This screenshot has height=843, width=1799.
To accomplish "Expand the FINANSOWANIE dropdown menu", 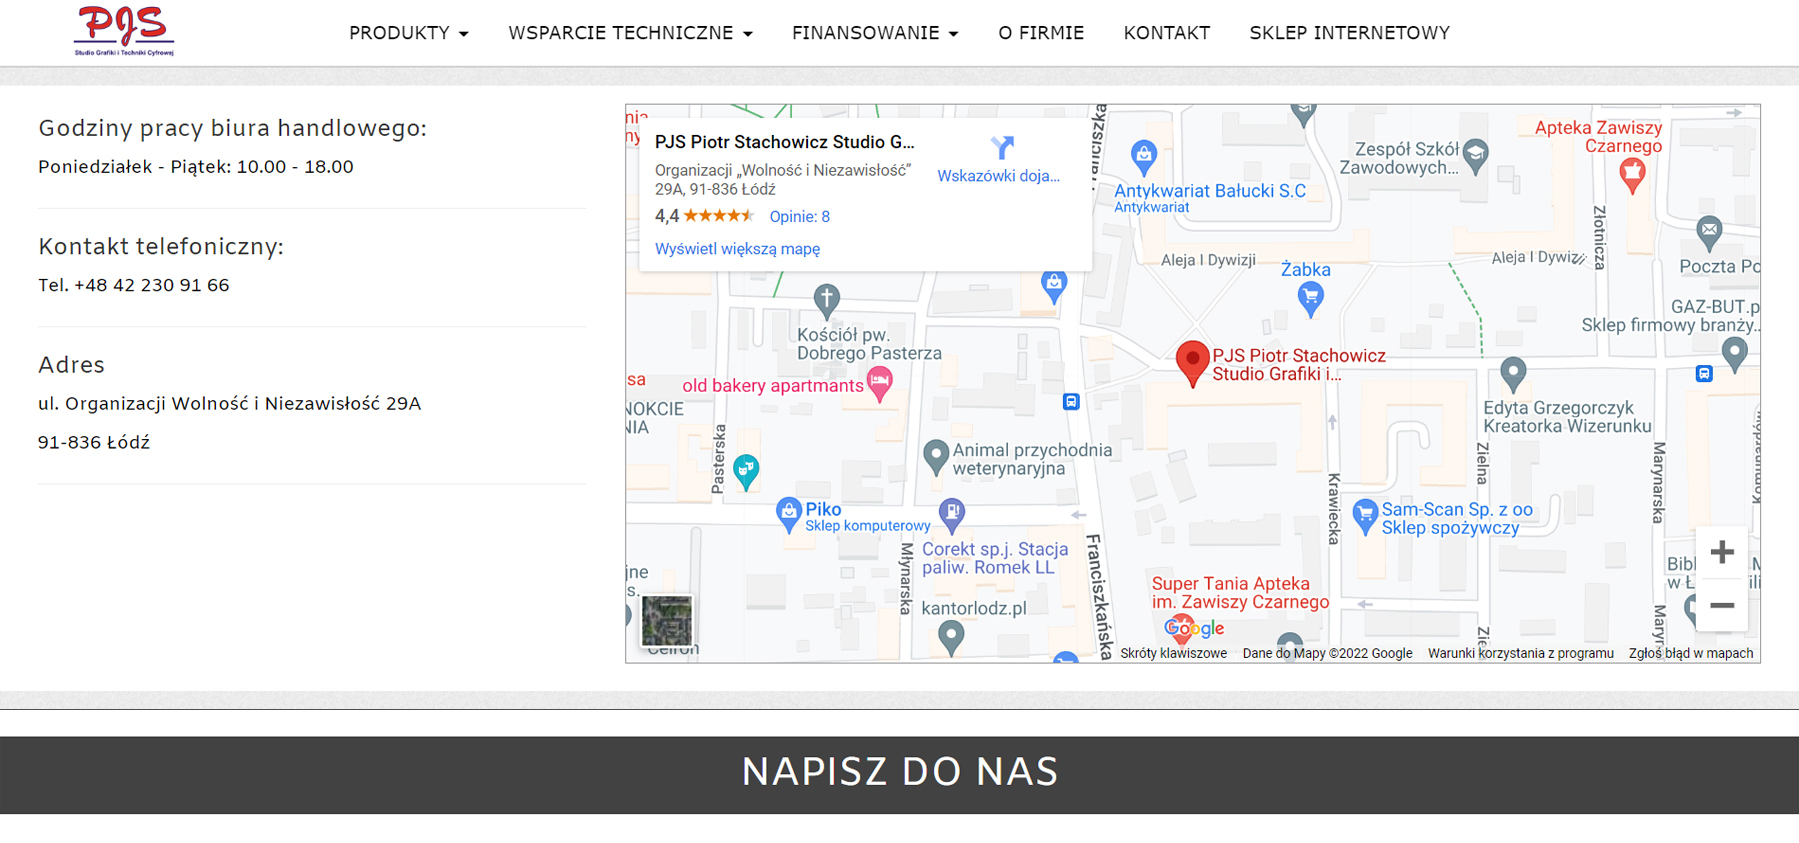I will [x=875, y=33].
